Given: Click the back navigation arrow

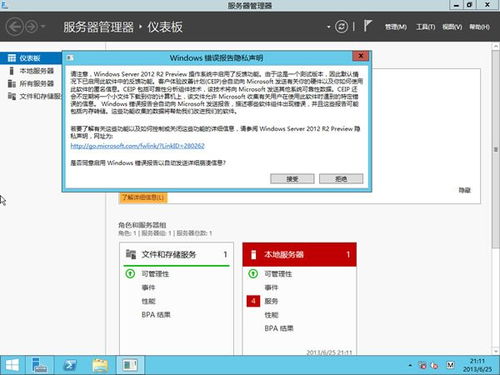Looking at the screenshot, I should tap(15, 27).
